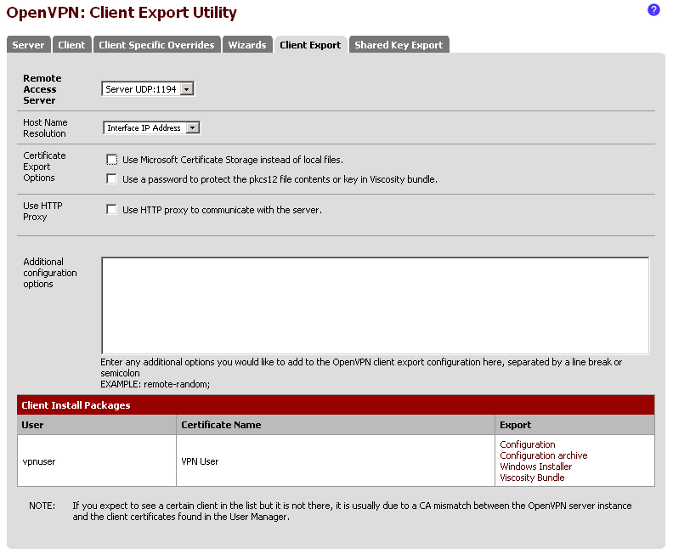Click the EXAMPLE: remote-random; hint text
This screenshot has height=554, width=673.
(155, 384)
